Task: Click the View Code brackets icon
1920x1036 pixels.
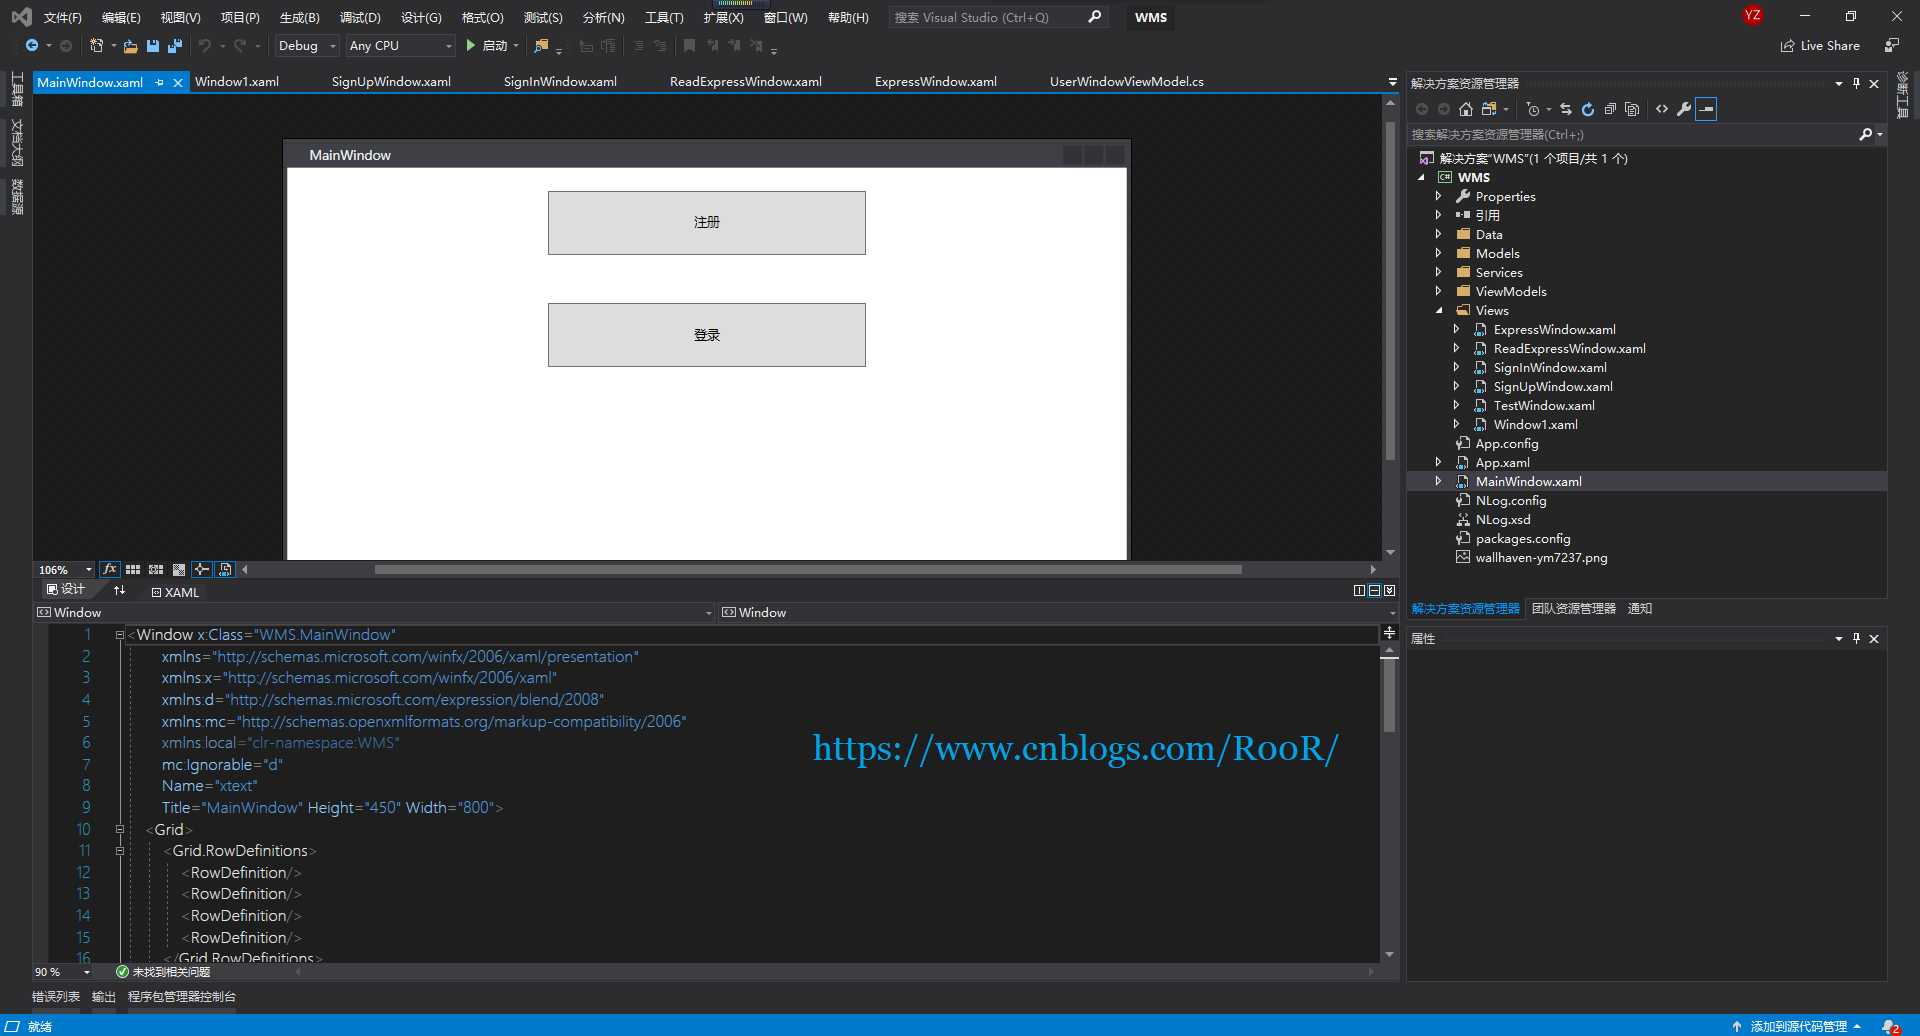Action: click(1662, 109)
